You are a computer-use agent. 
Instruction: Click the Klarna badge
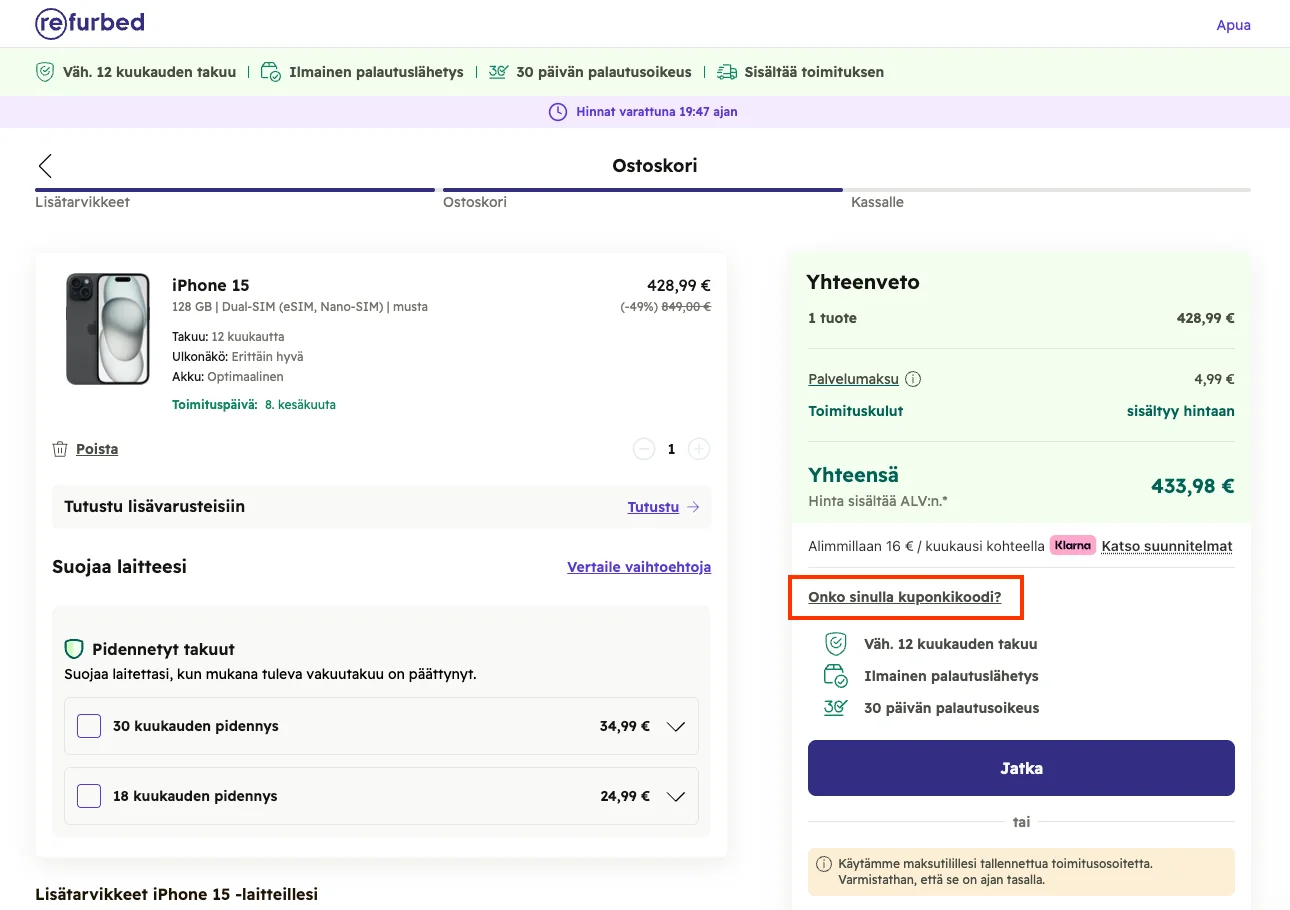coord(1073,546)
